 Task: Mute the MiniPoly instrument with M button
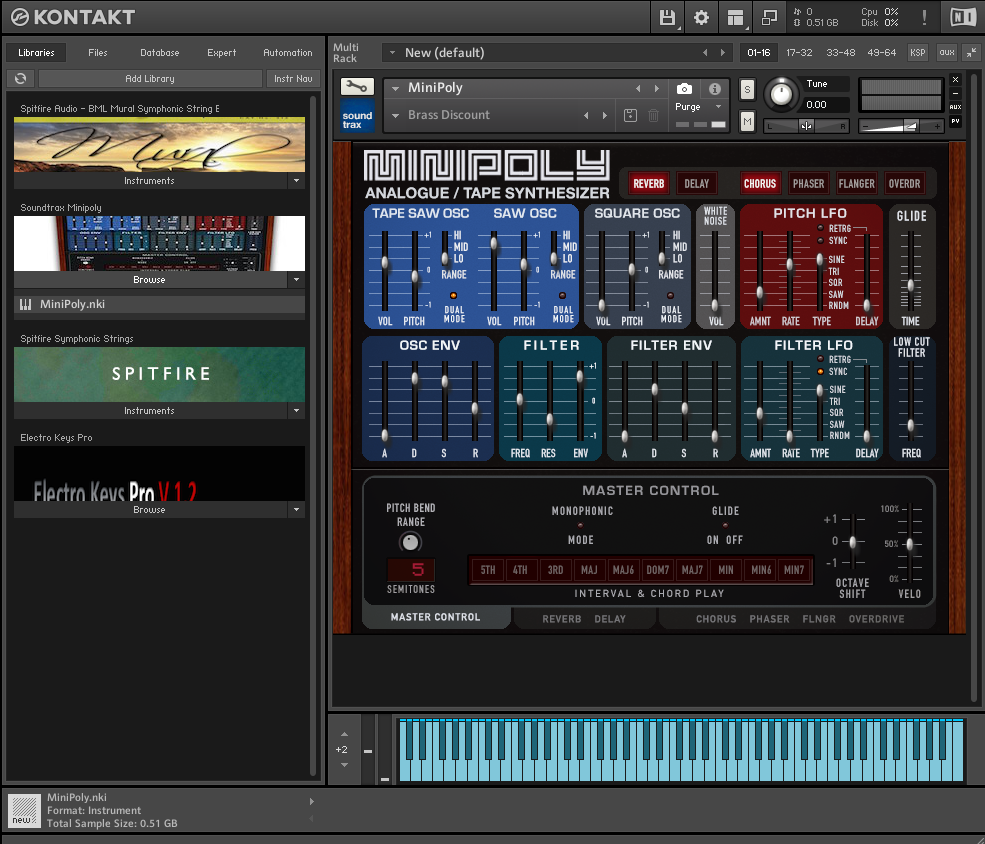coord(747,121)
